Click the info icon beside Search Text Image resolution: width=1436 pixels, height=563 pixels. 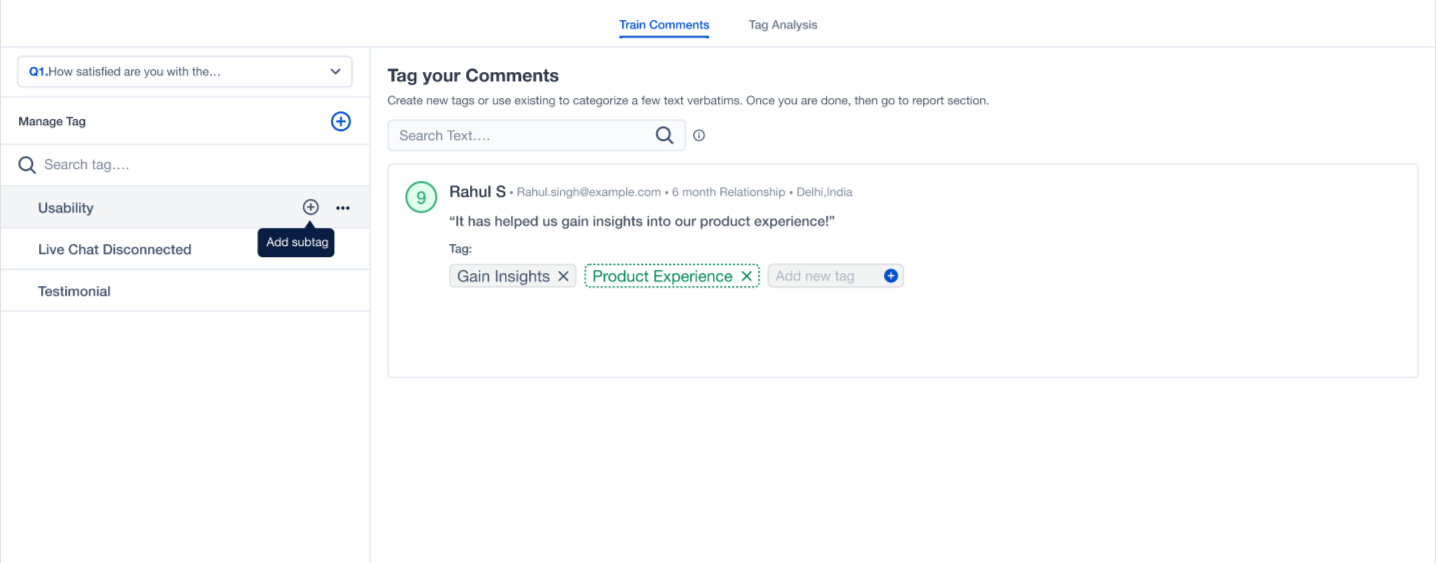point(699,135)
